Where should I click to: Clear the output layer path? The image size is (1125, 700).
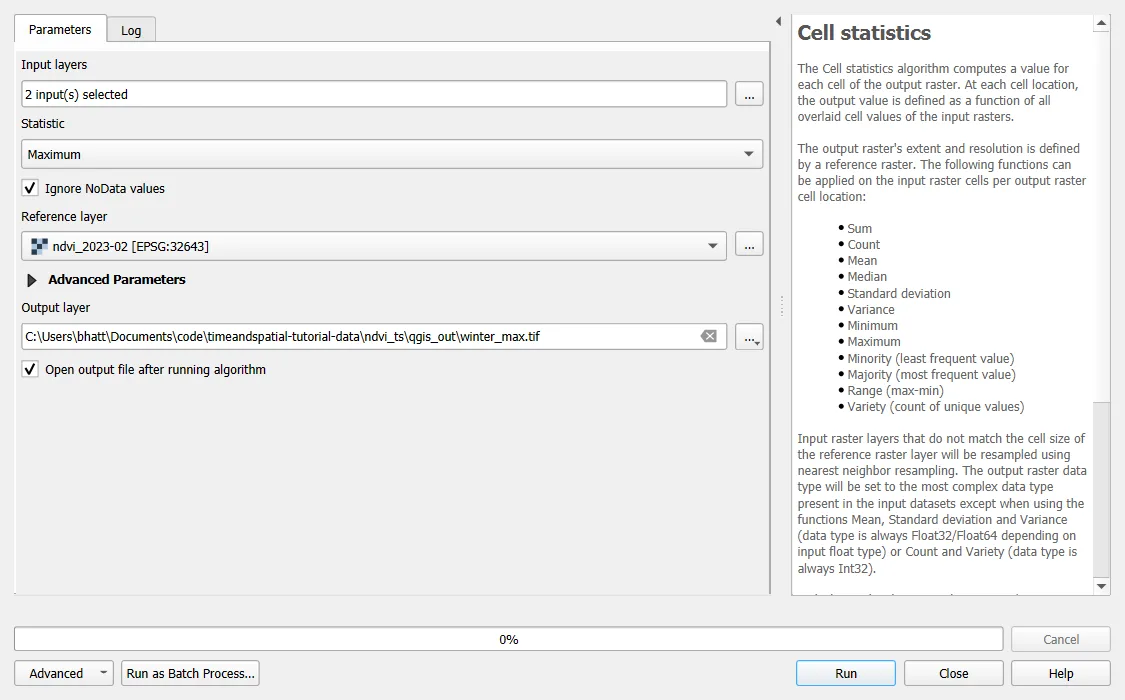pos(709,336)
